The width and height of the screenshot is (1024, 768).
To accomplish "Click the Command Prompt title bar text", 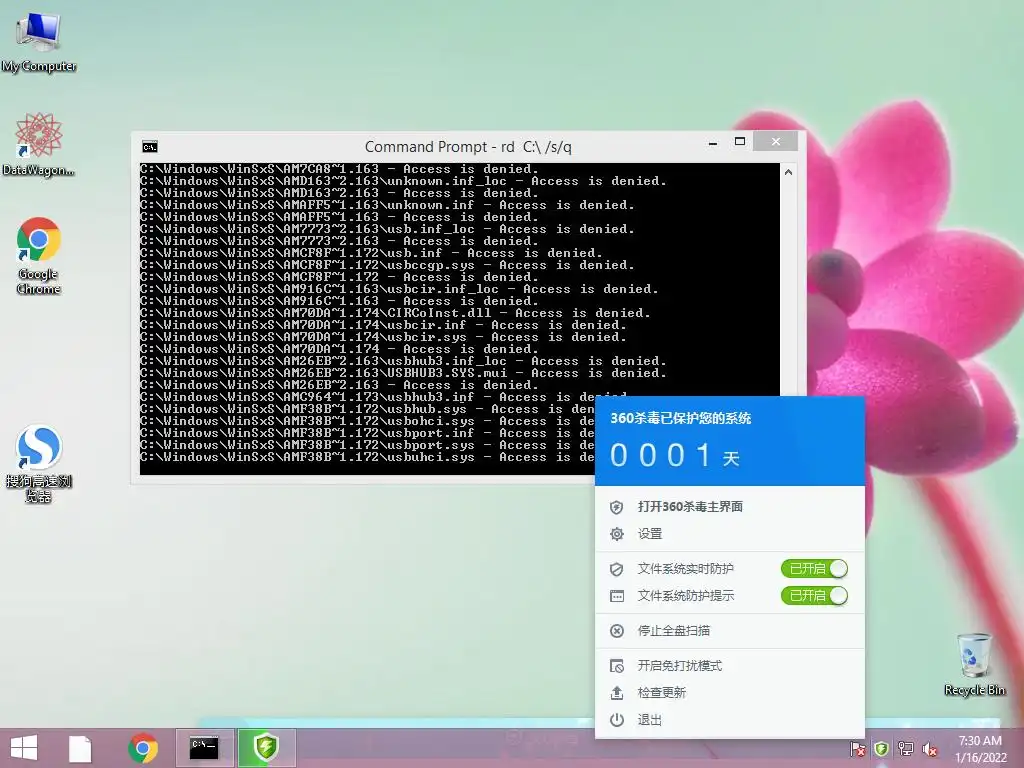I will (x=468, y=147).
